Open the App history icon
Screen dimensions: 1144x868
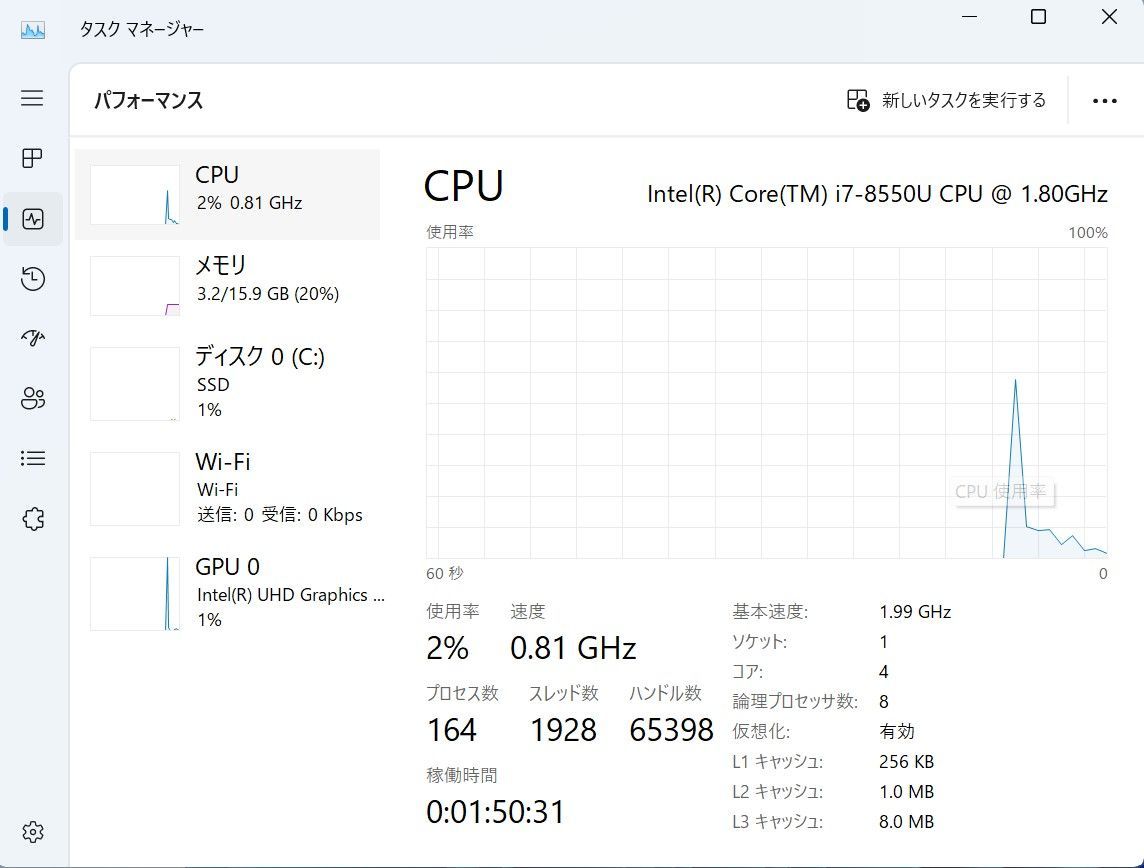point(32,278)
